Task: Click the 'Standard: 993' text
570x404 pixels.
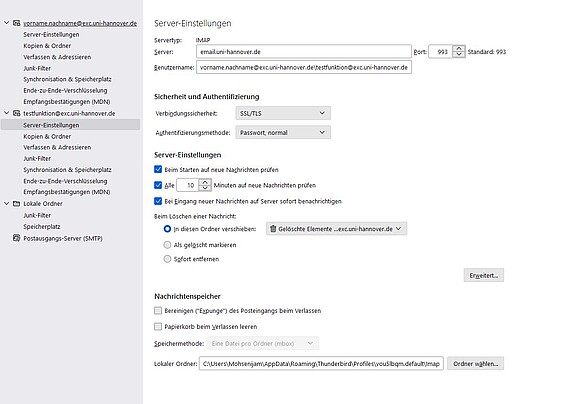Action: [487, 52]
